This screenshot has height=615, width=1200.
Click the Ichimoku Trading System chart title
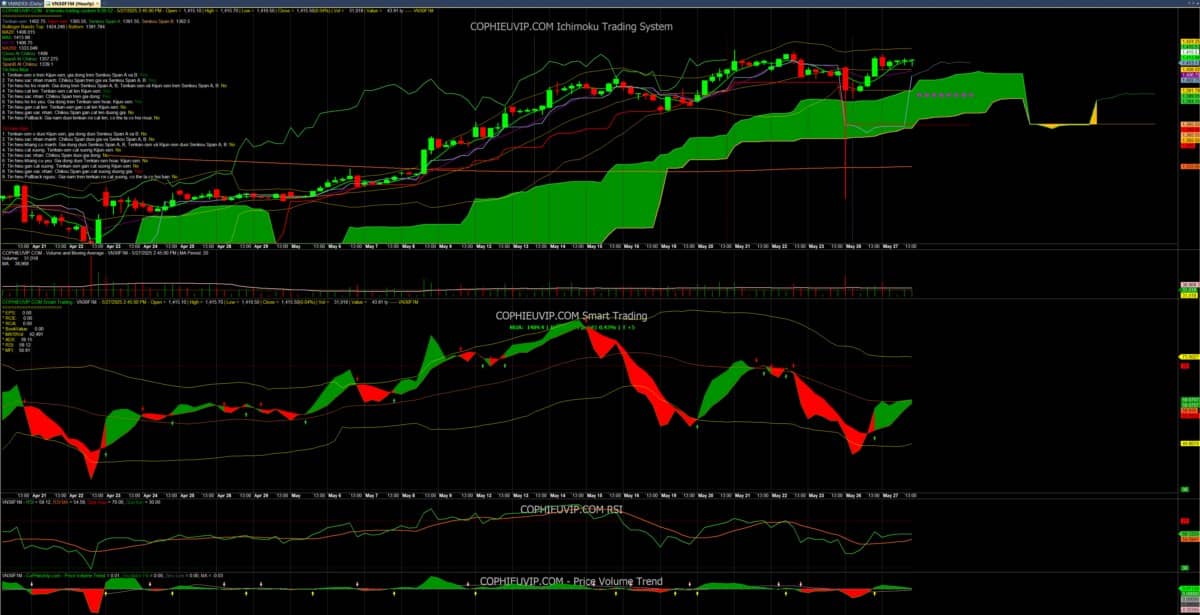(571, 26)
